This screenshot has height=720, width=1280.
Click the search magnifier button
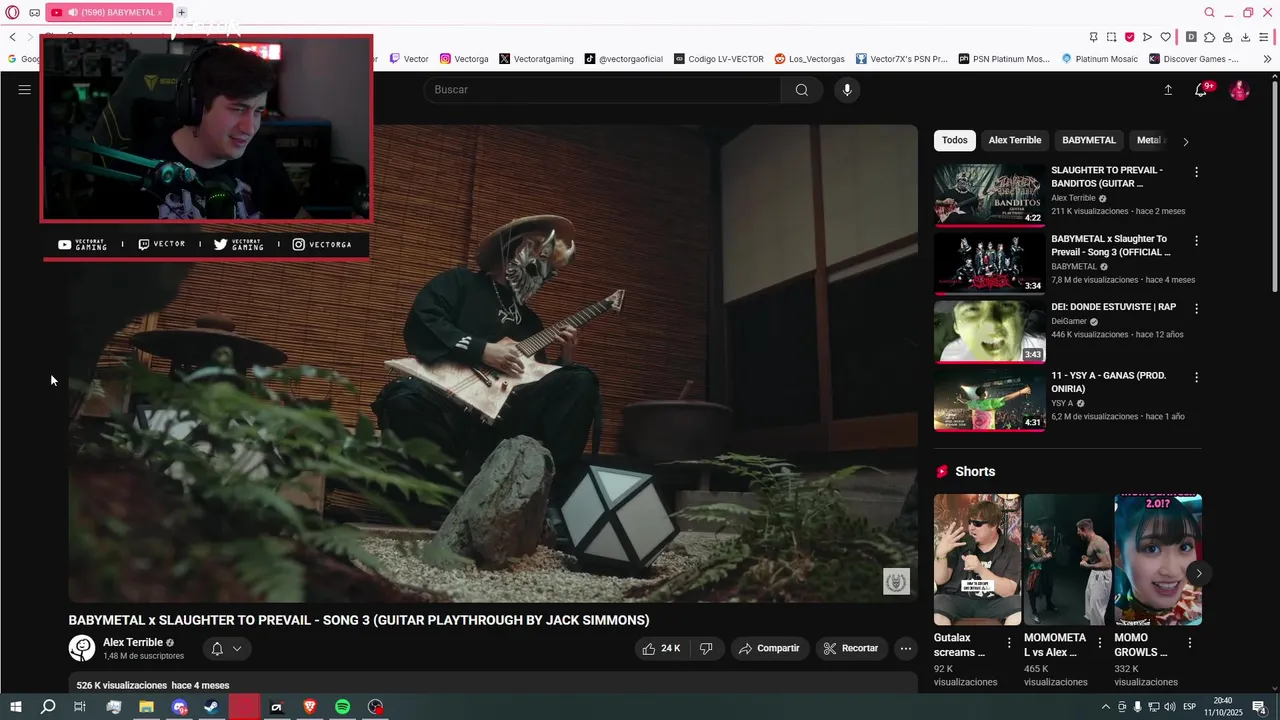click(x=802, y=90)
